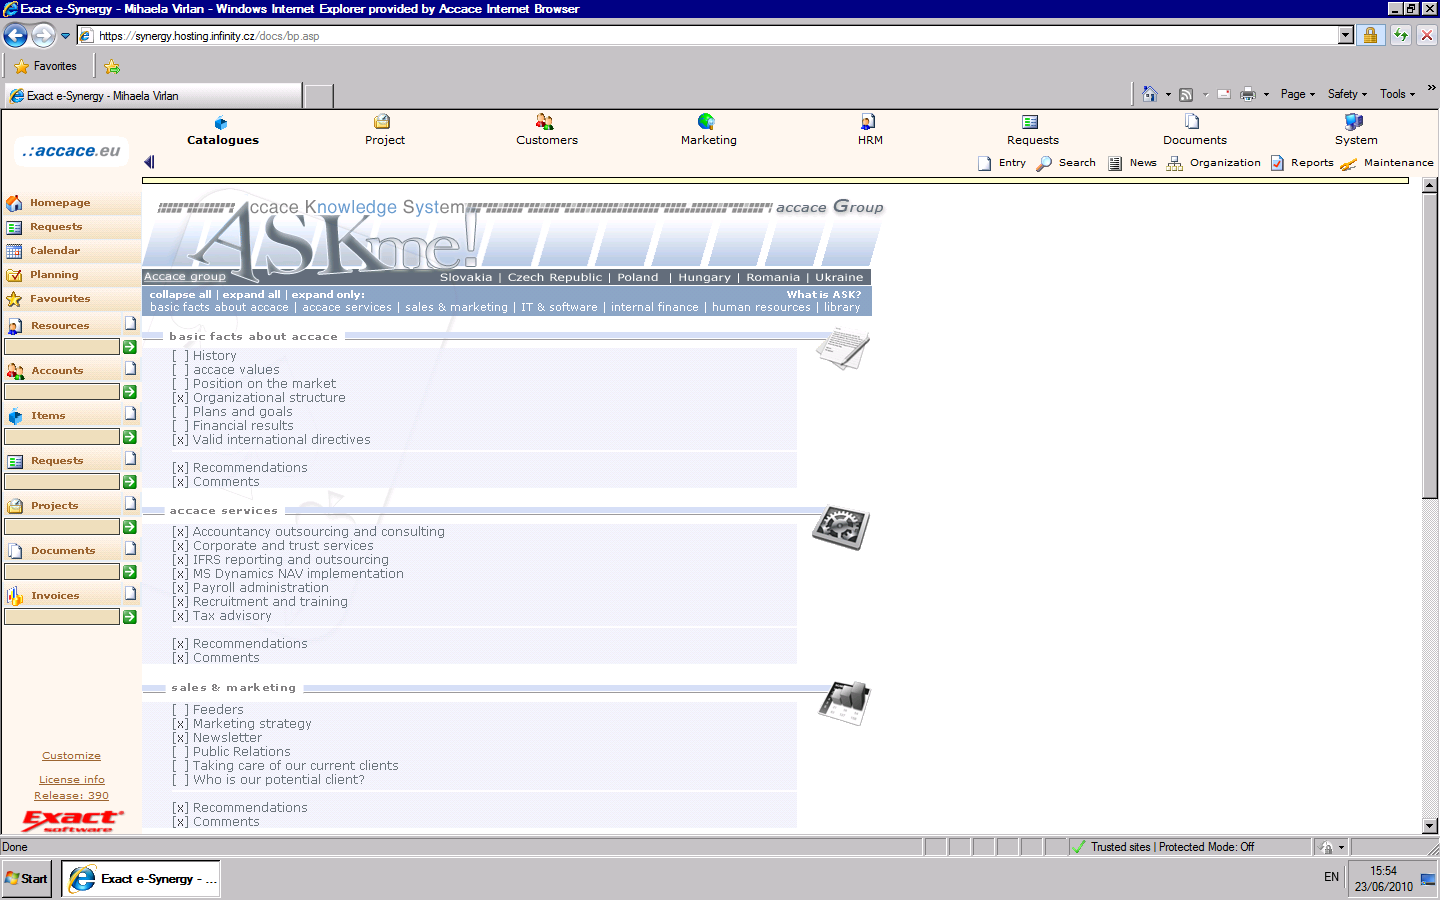This screenshot has width=1440, height=900.
Task: Toggle the accace values checkbox item
Action: tap(180, 370)
